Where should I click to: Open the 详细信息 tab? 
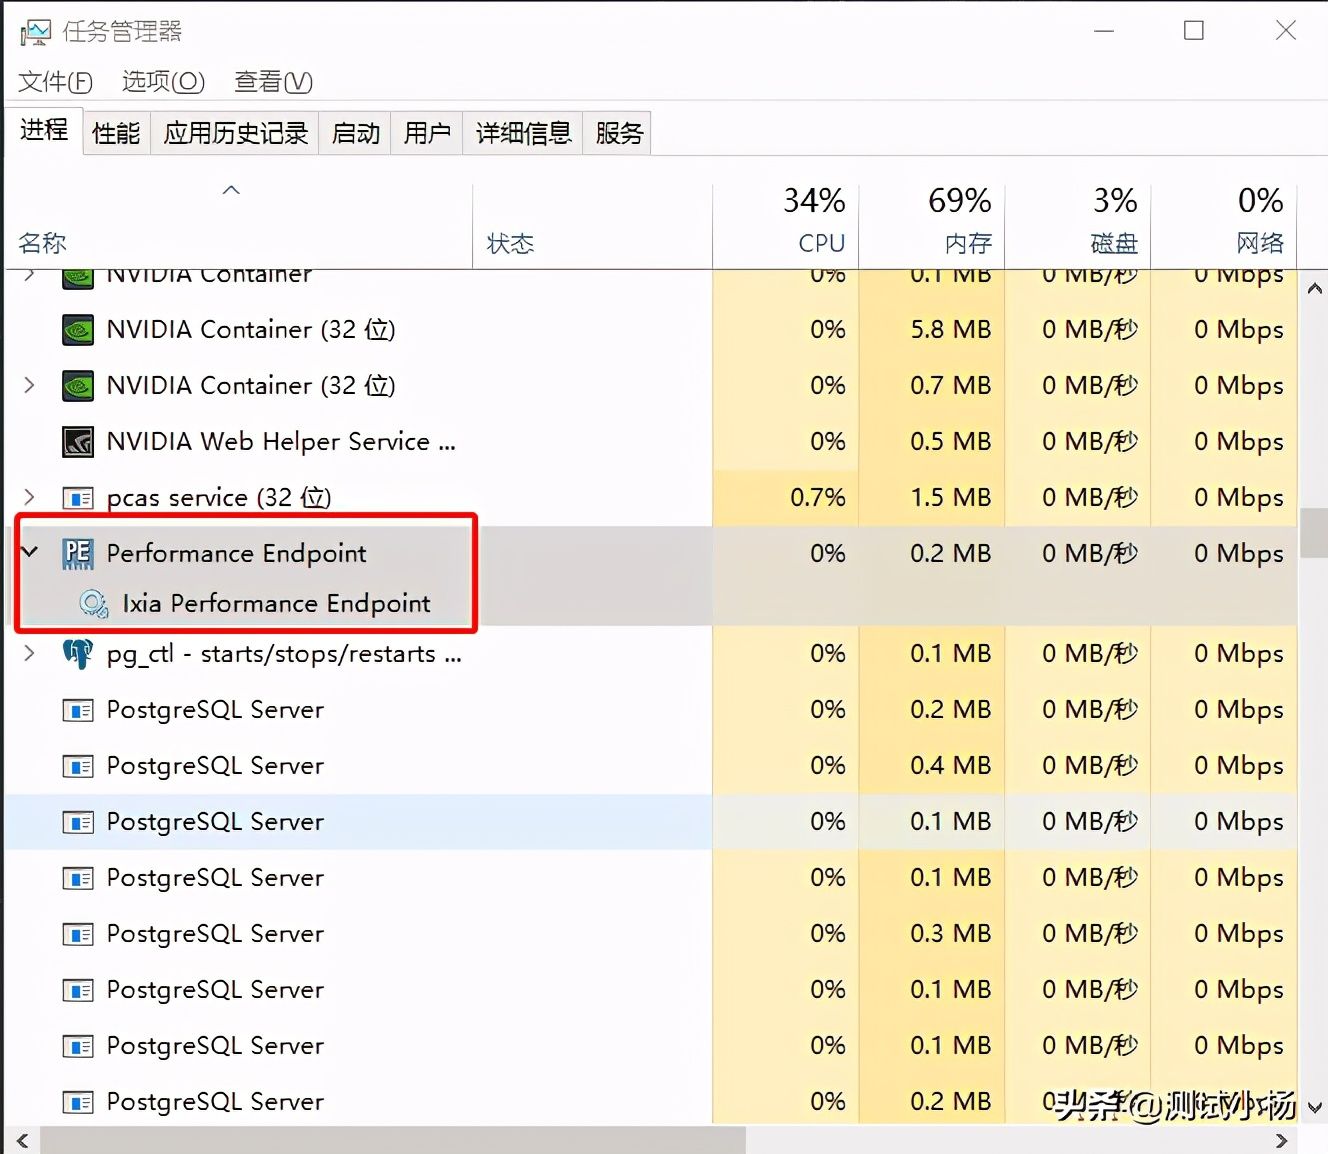point(523,133)
